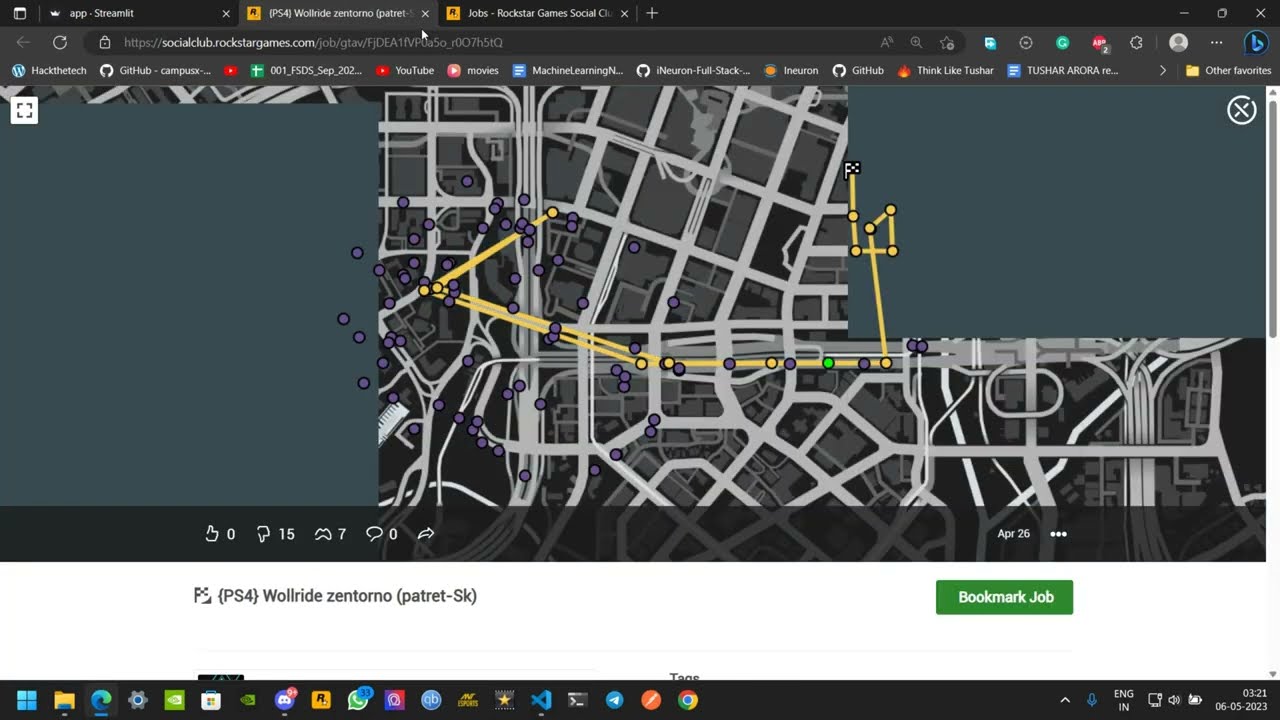Click the Apr 26 date text
Image resolution: width=1280 pixels, height=720 pixels.
point(1013,534)
